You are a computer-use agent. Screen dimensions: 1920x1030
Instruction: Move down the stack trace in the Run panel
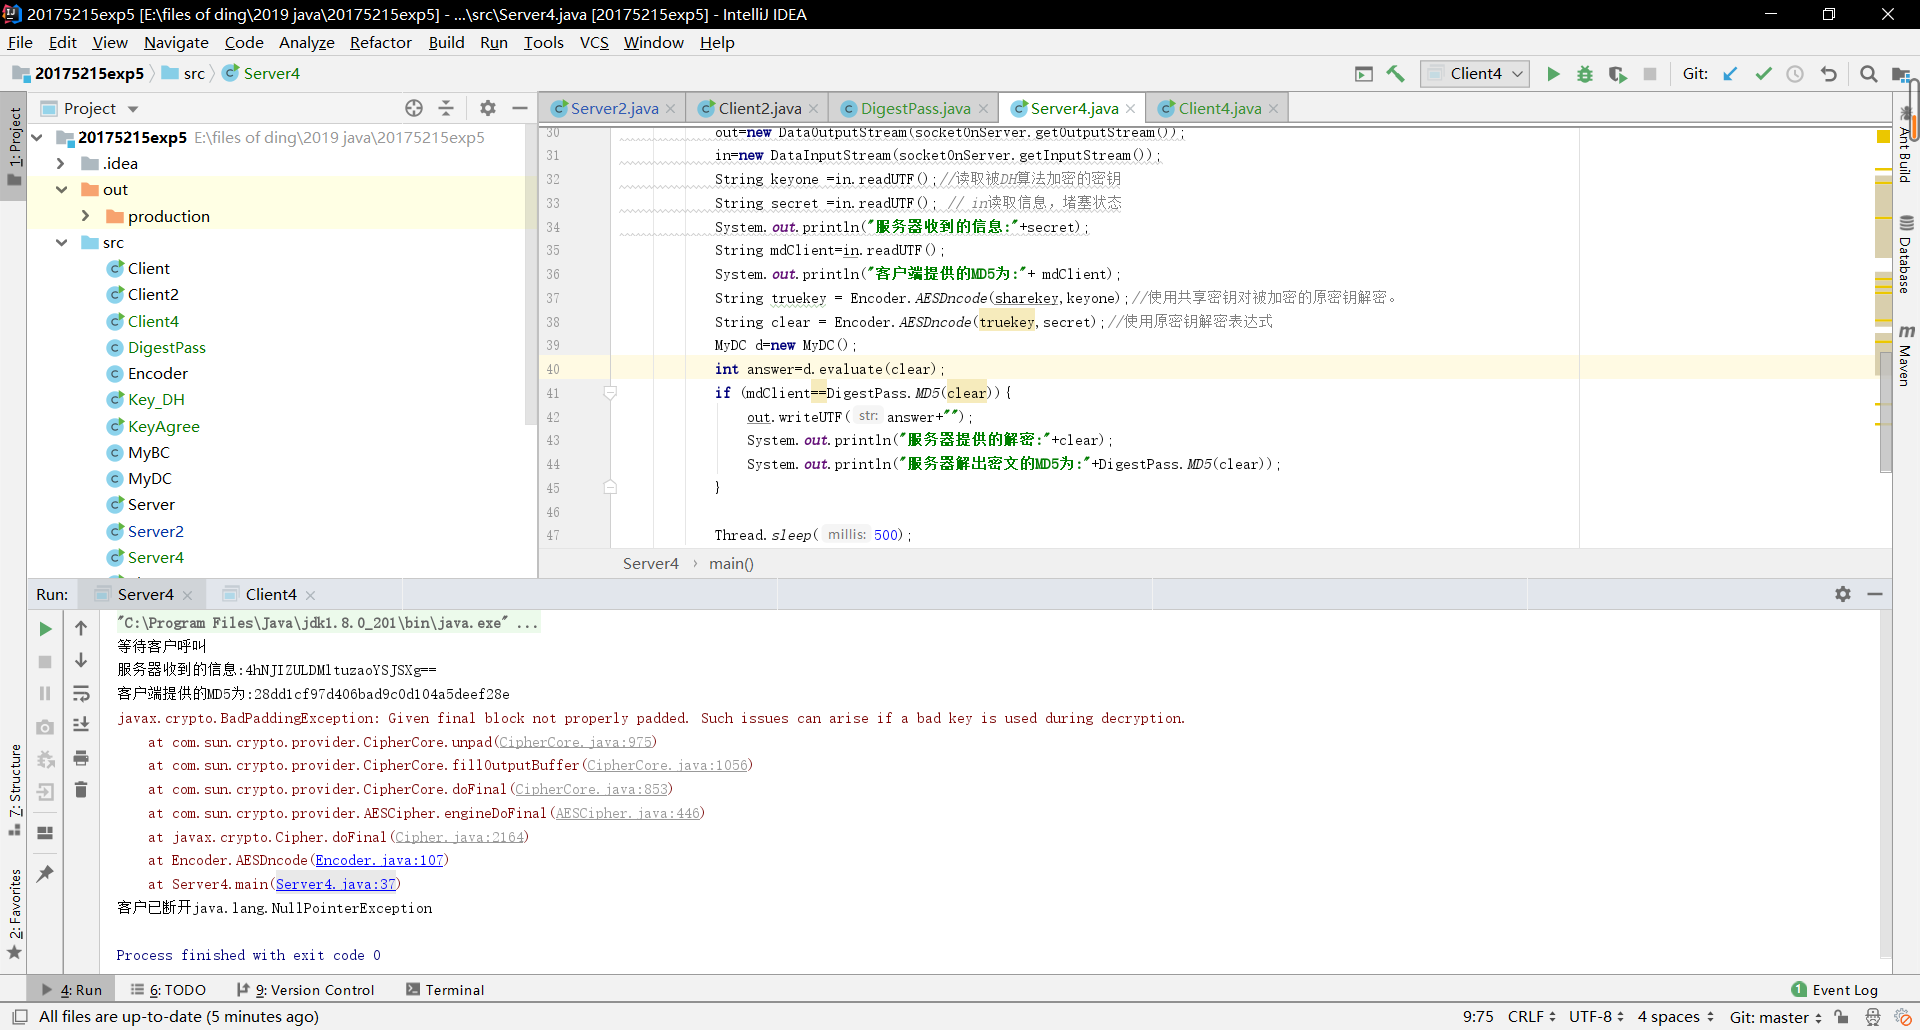coord(81,661)
